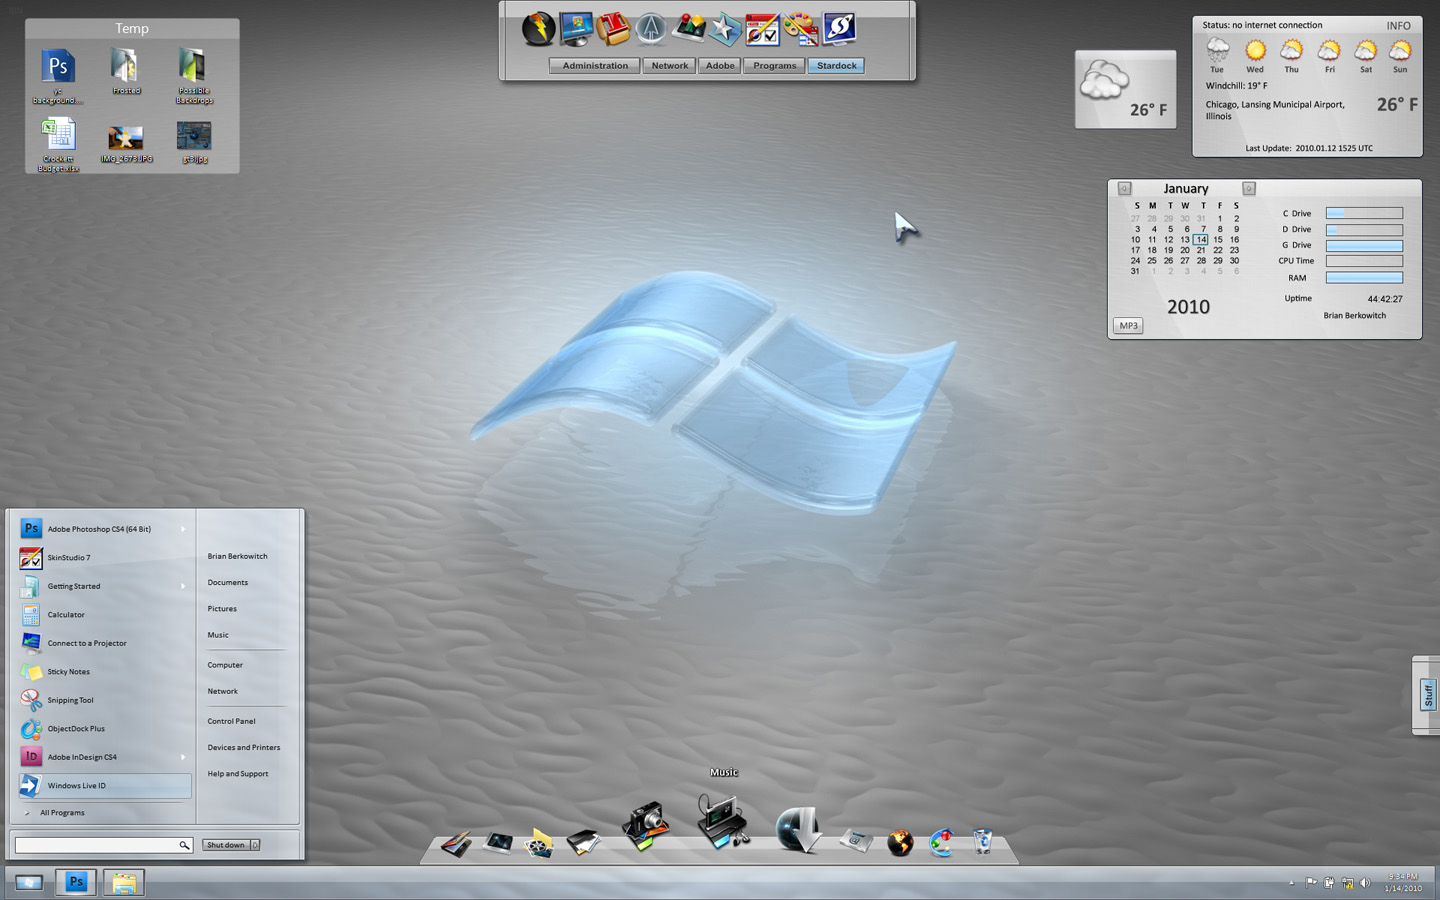1440x900 pixels.
Task: Open Sticky Notes from Start menu
Action: pos(104,672)
